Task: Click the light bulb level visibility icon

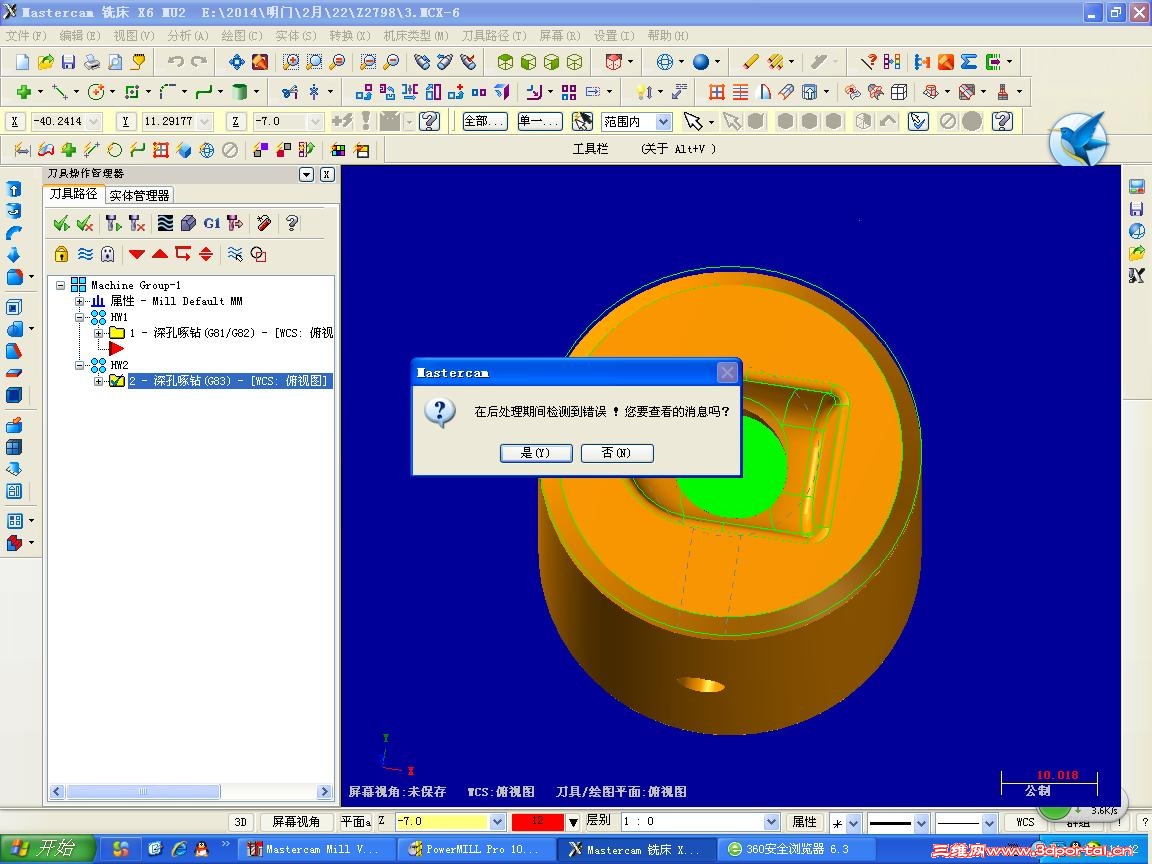Action: (x=644, y=92)
